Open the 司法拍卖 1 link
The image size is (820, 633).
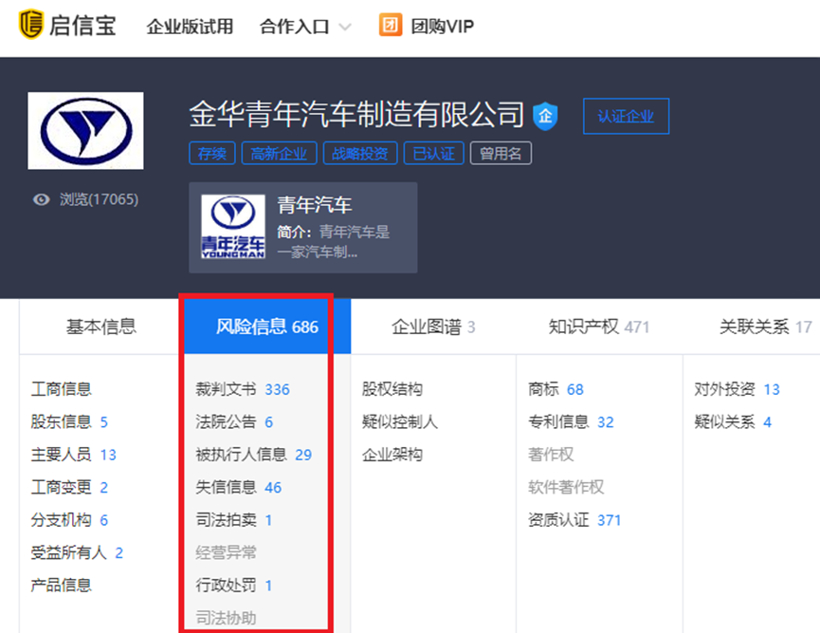234,519
